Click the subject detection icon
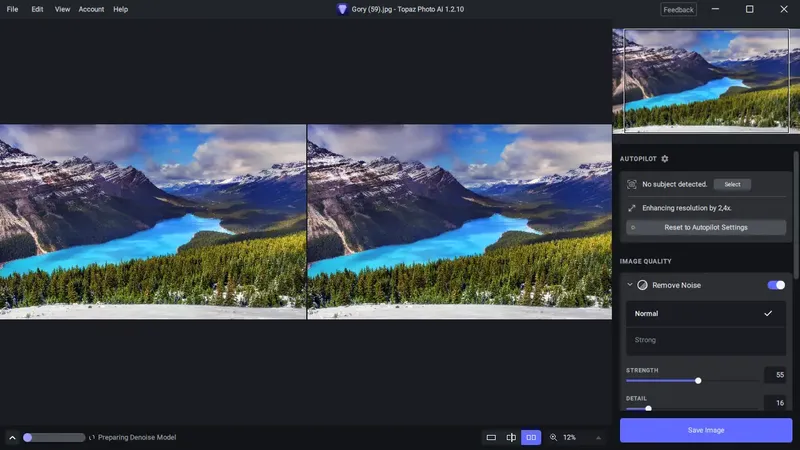 (x=632, y=184)
